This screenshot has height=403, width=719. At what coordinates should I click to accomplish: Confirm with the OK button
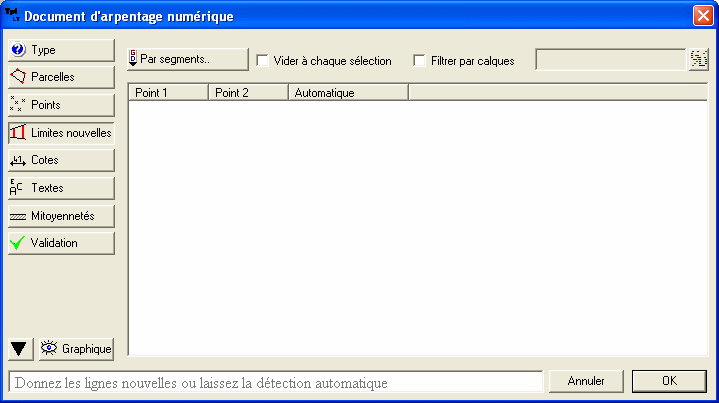pos(669,381)
